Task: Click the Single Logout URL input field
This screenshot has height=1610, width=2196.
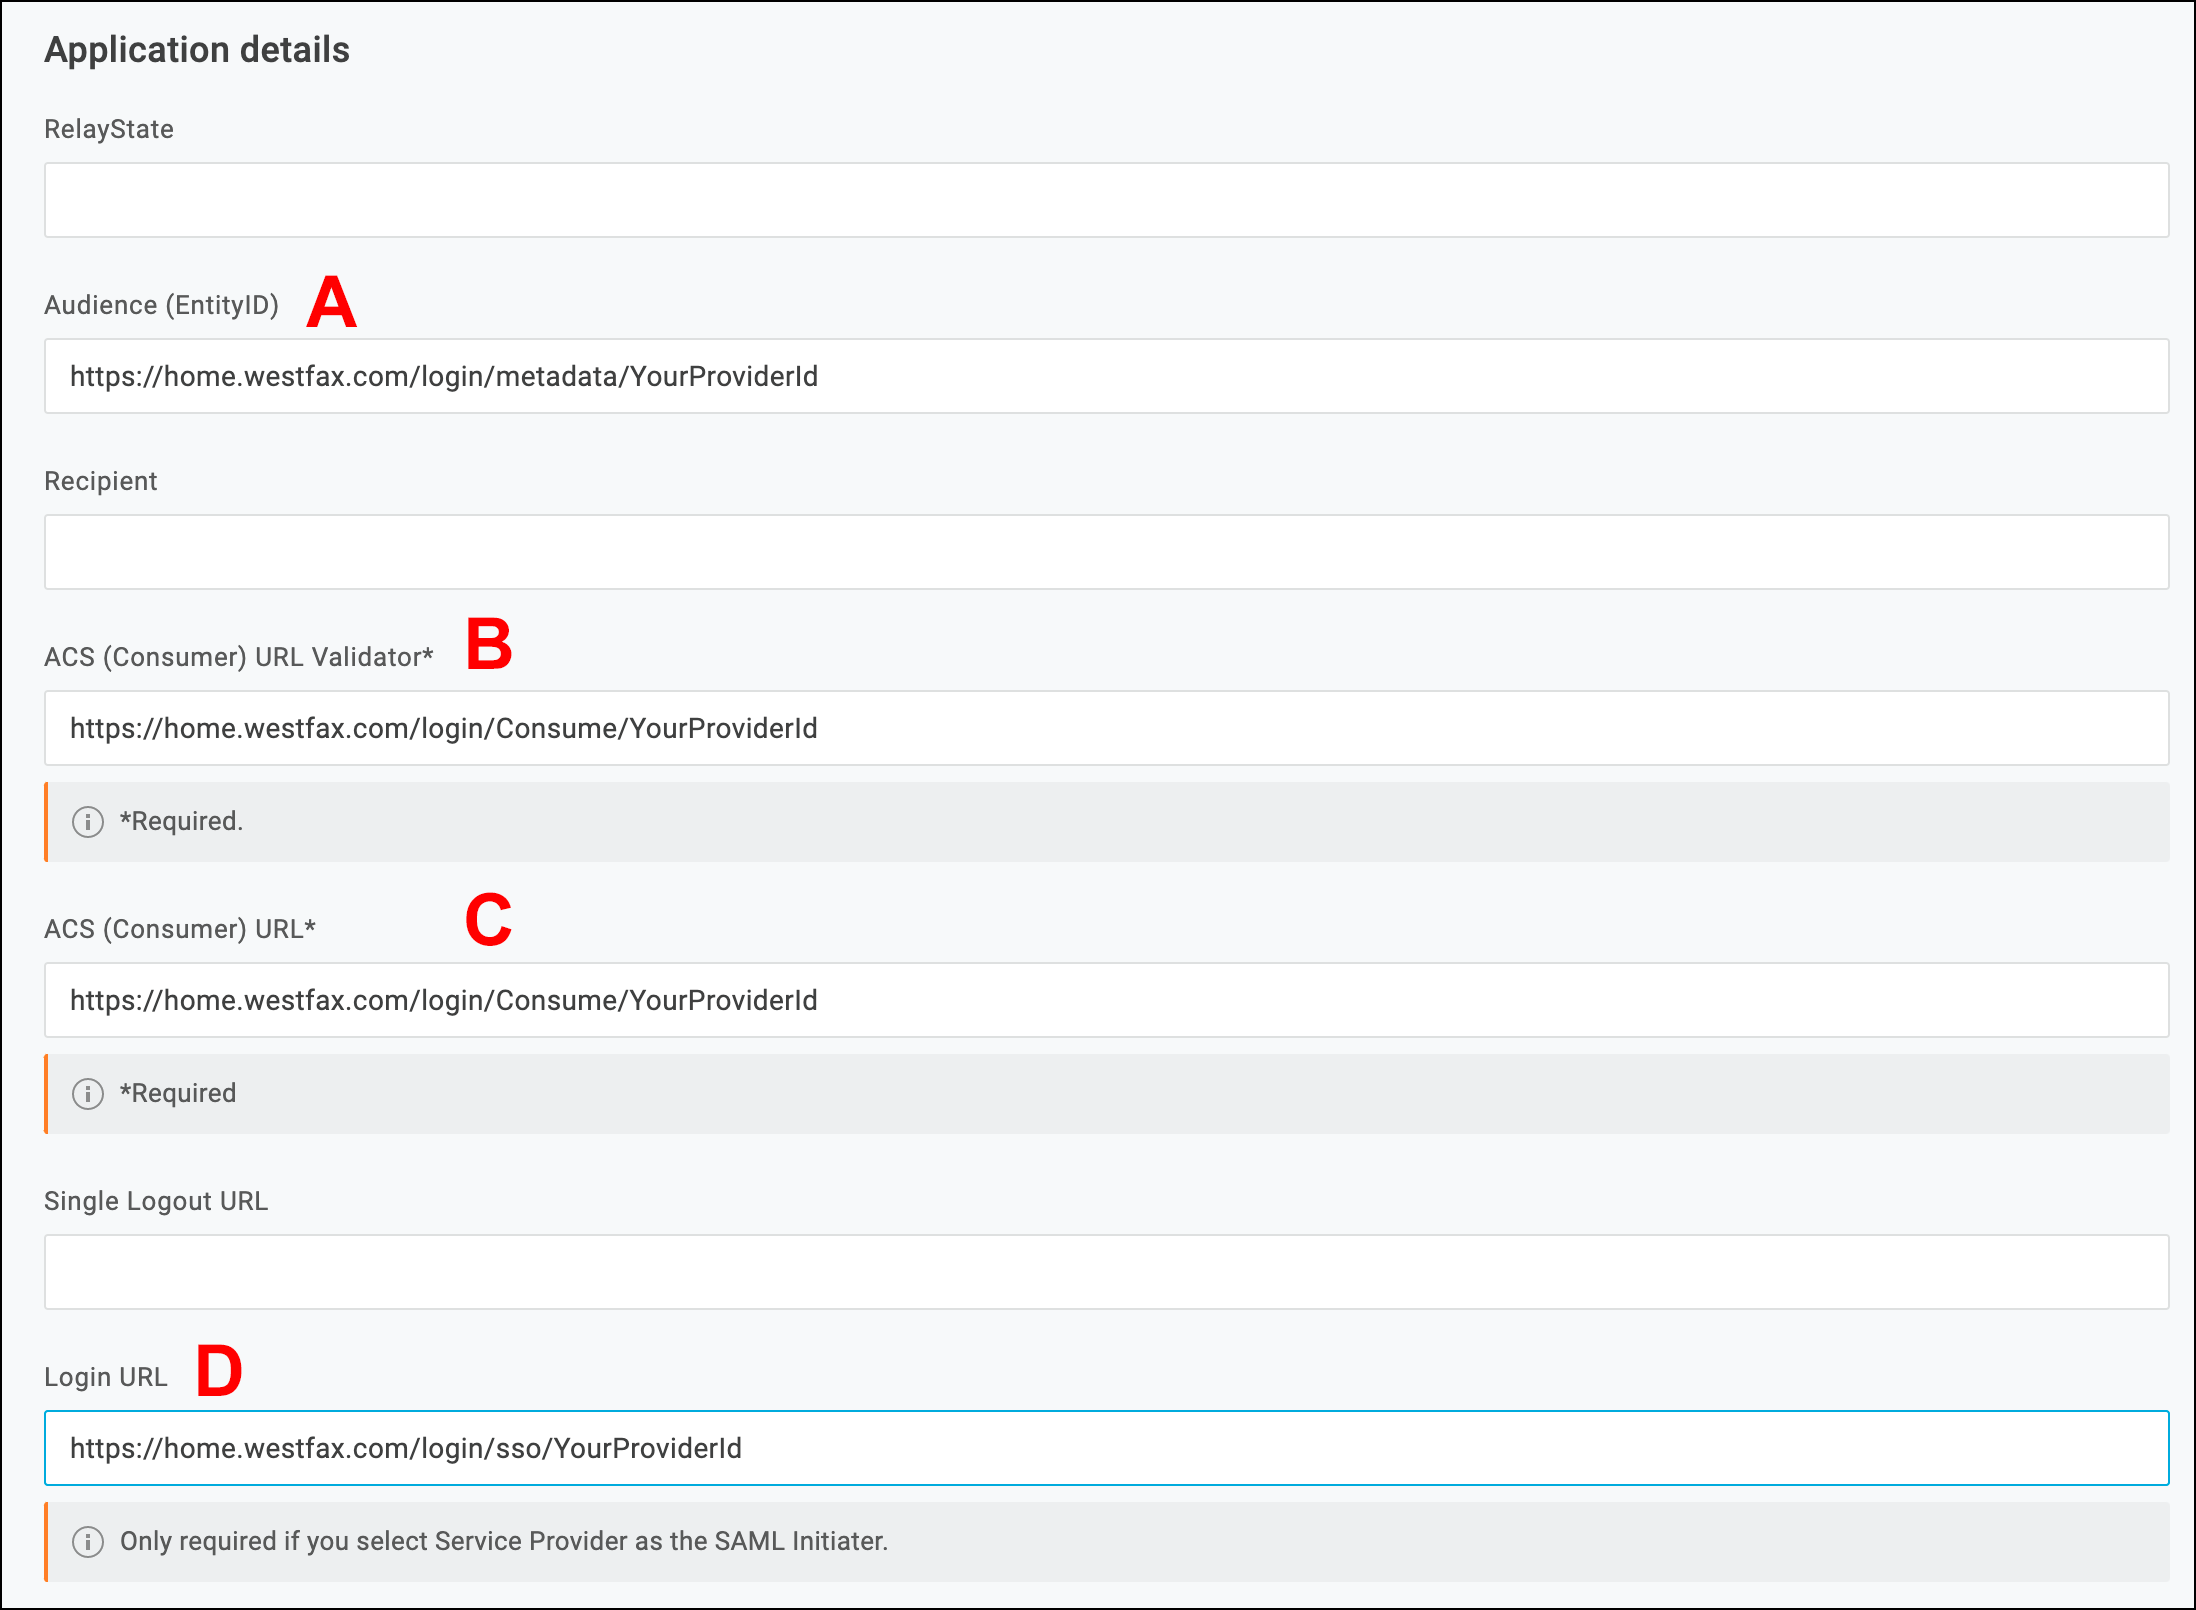Action: pos(1105,1272)
